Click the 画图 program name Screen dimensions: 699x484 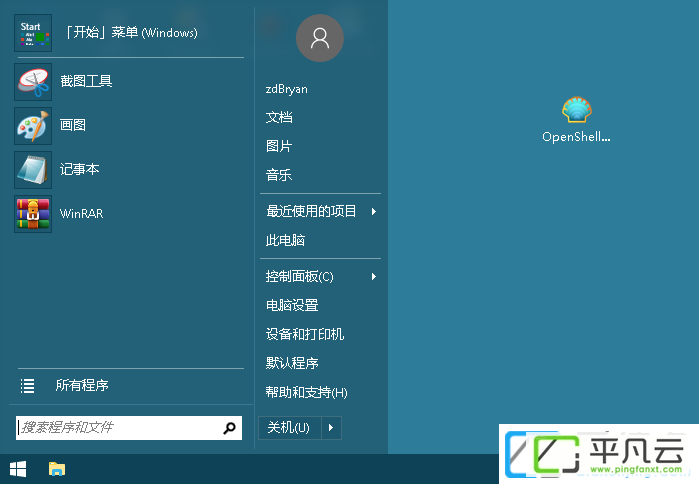(x=73, y=125)
